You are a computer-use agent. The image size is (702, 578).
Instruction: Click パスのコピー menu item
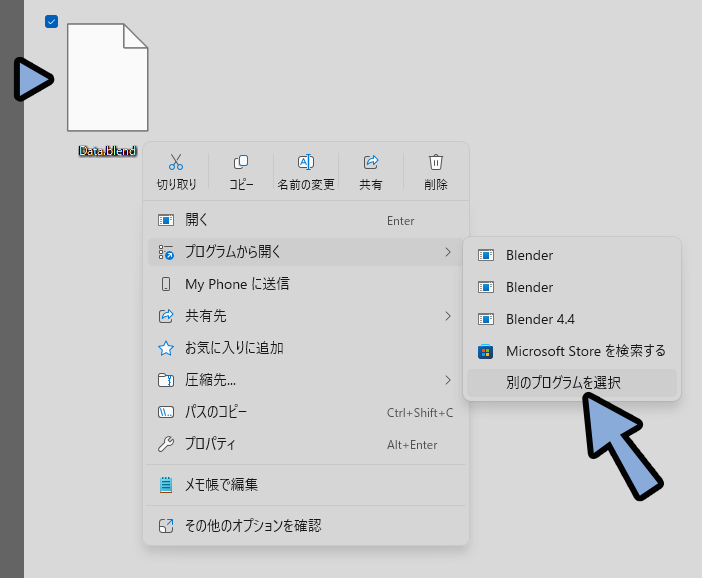pyautogui.click(x=216, y=412)
